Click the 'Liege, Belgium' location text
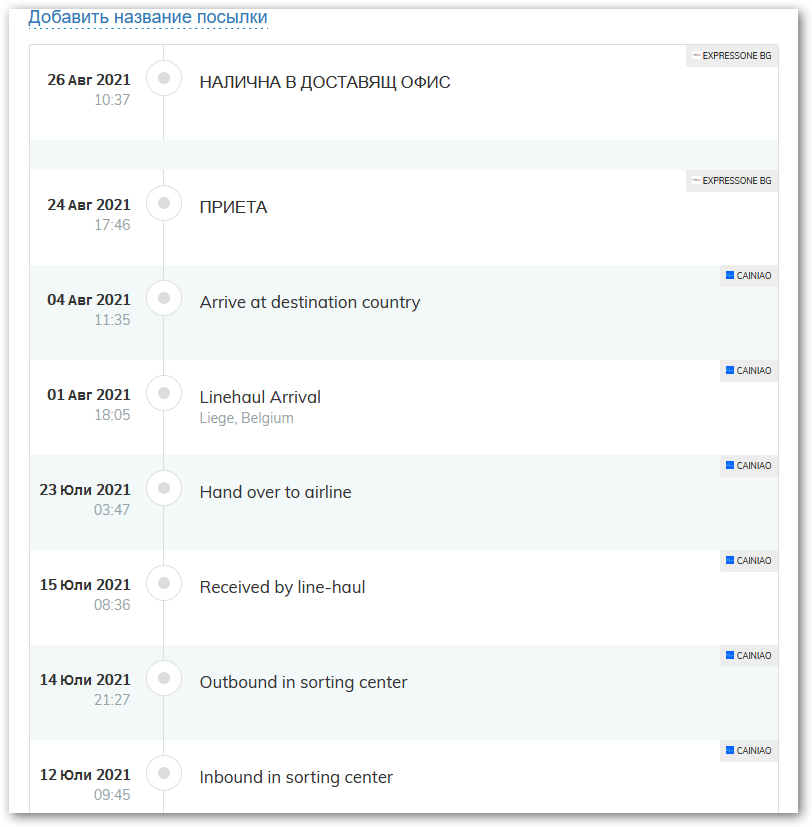 coord(247,418)
